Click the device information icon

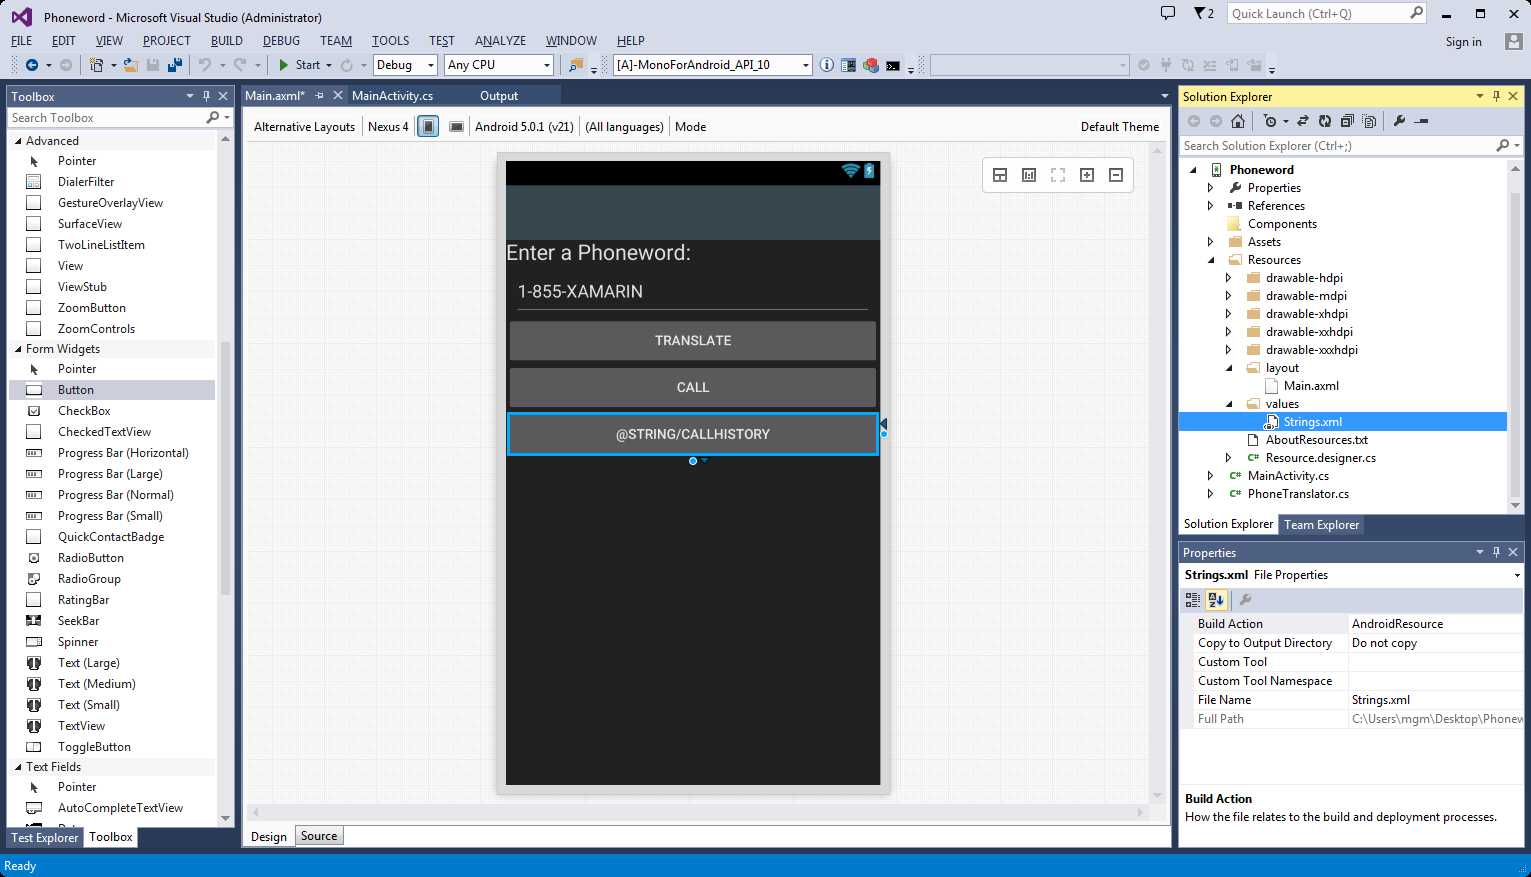coord(827,65)
